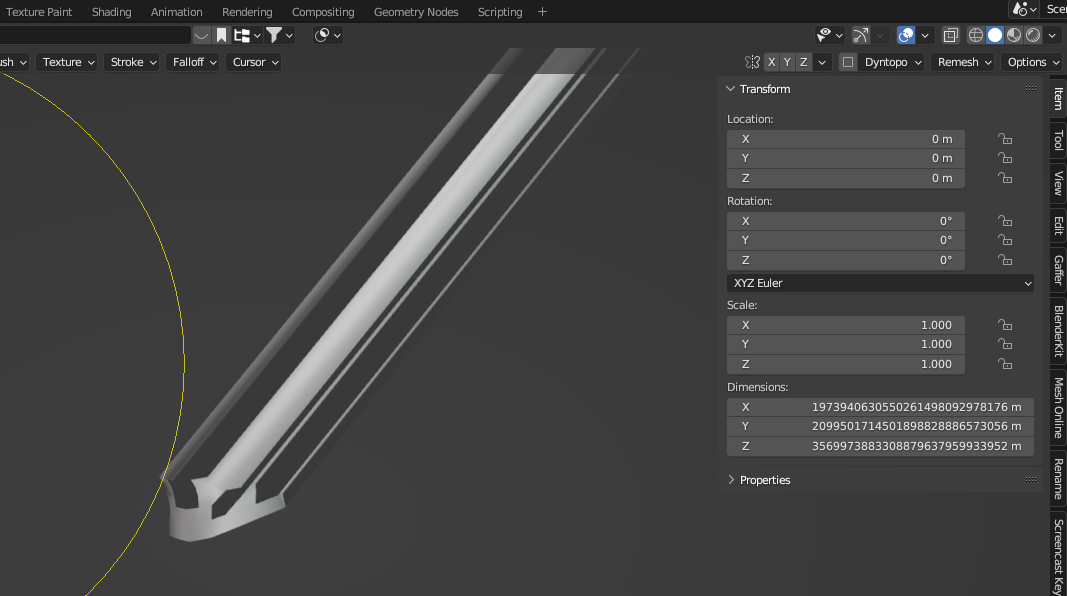This screenshot has width=1067, height=596.
Task: Click the Scale Z value slider
Action: tap(845, 364)
